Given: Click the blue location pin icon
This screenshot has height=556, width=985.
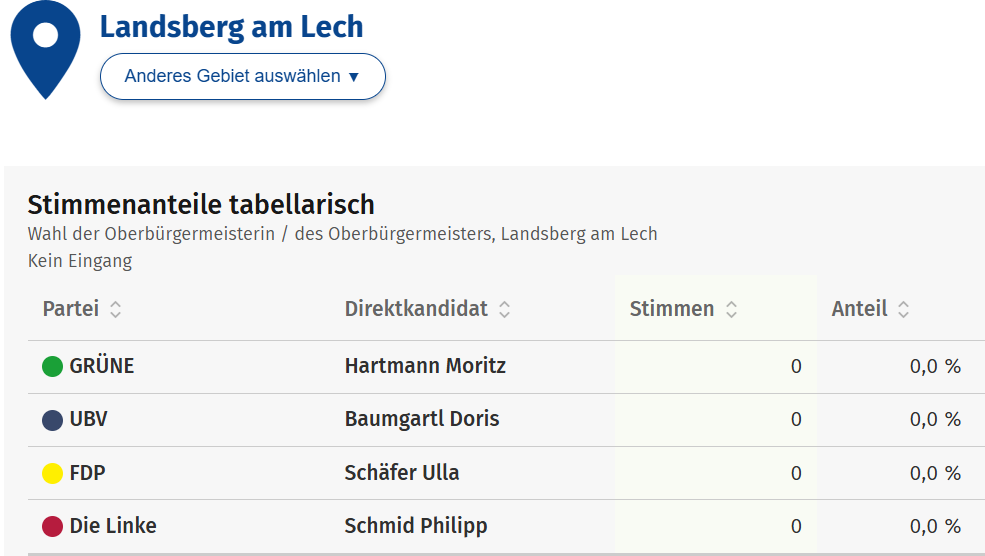Looking at the screenshot, I should pyautogui.click(x=45, y=45).
